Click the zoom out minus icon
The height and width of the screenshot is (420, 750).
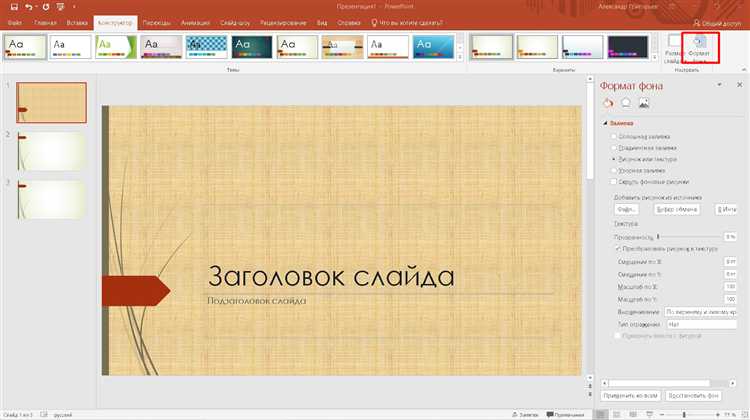[662, 415]
